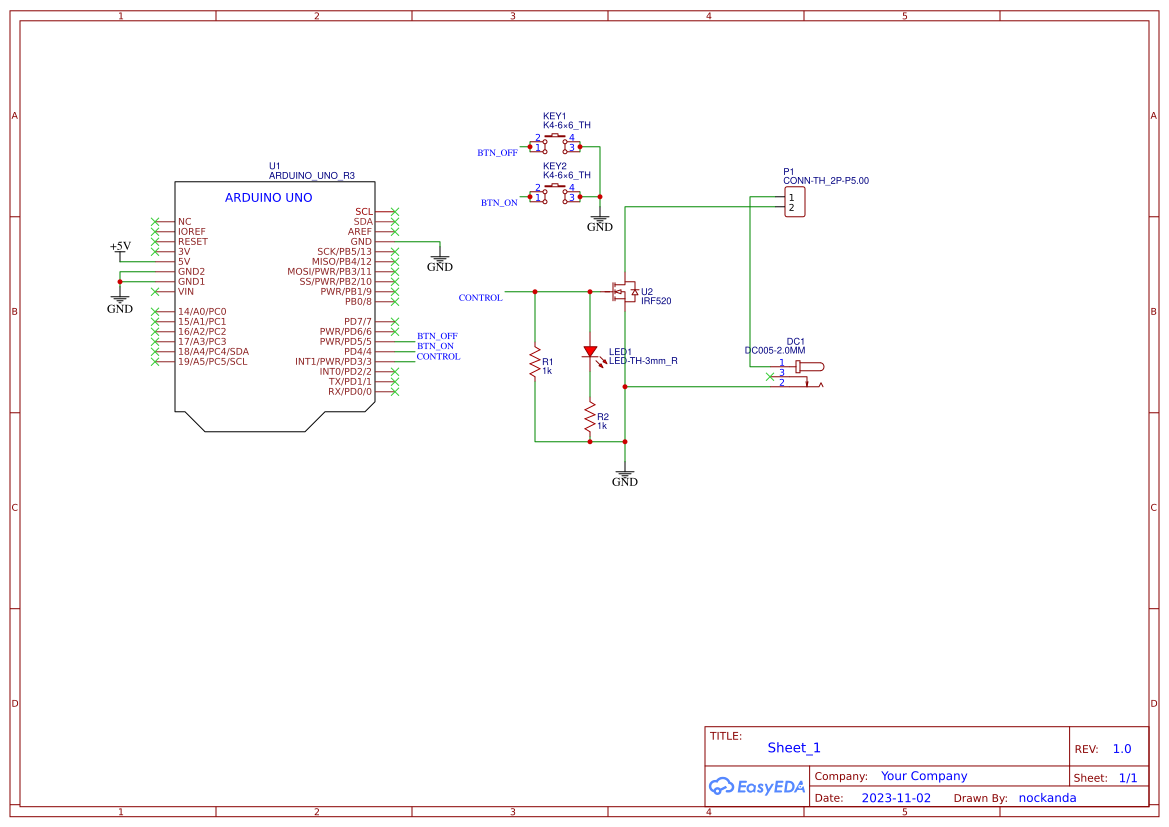Select the IRF520 MOSFET symbol U2

[625, 292]
